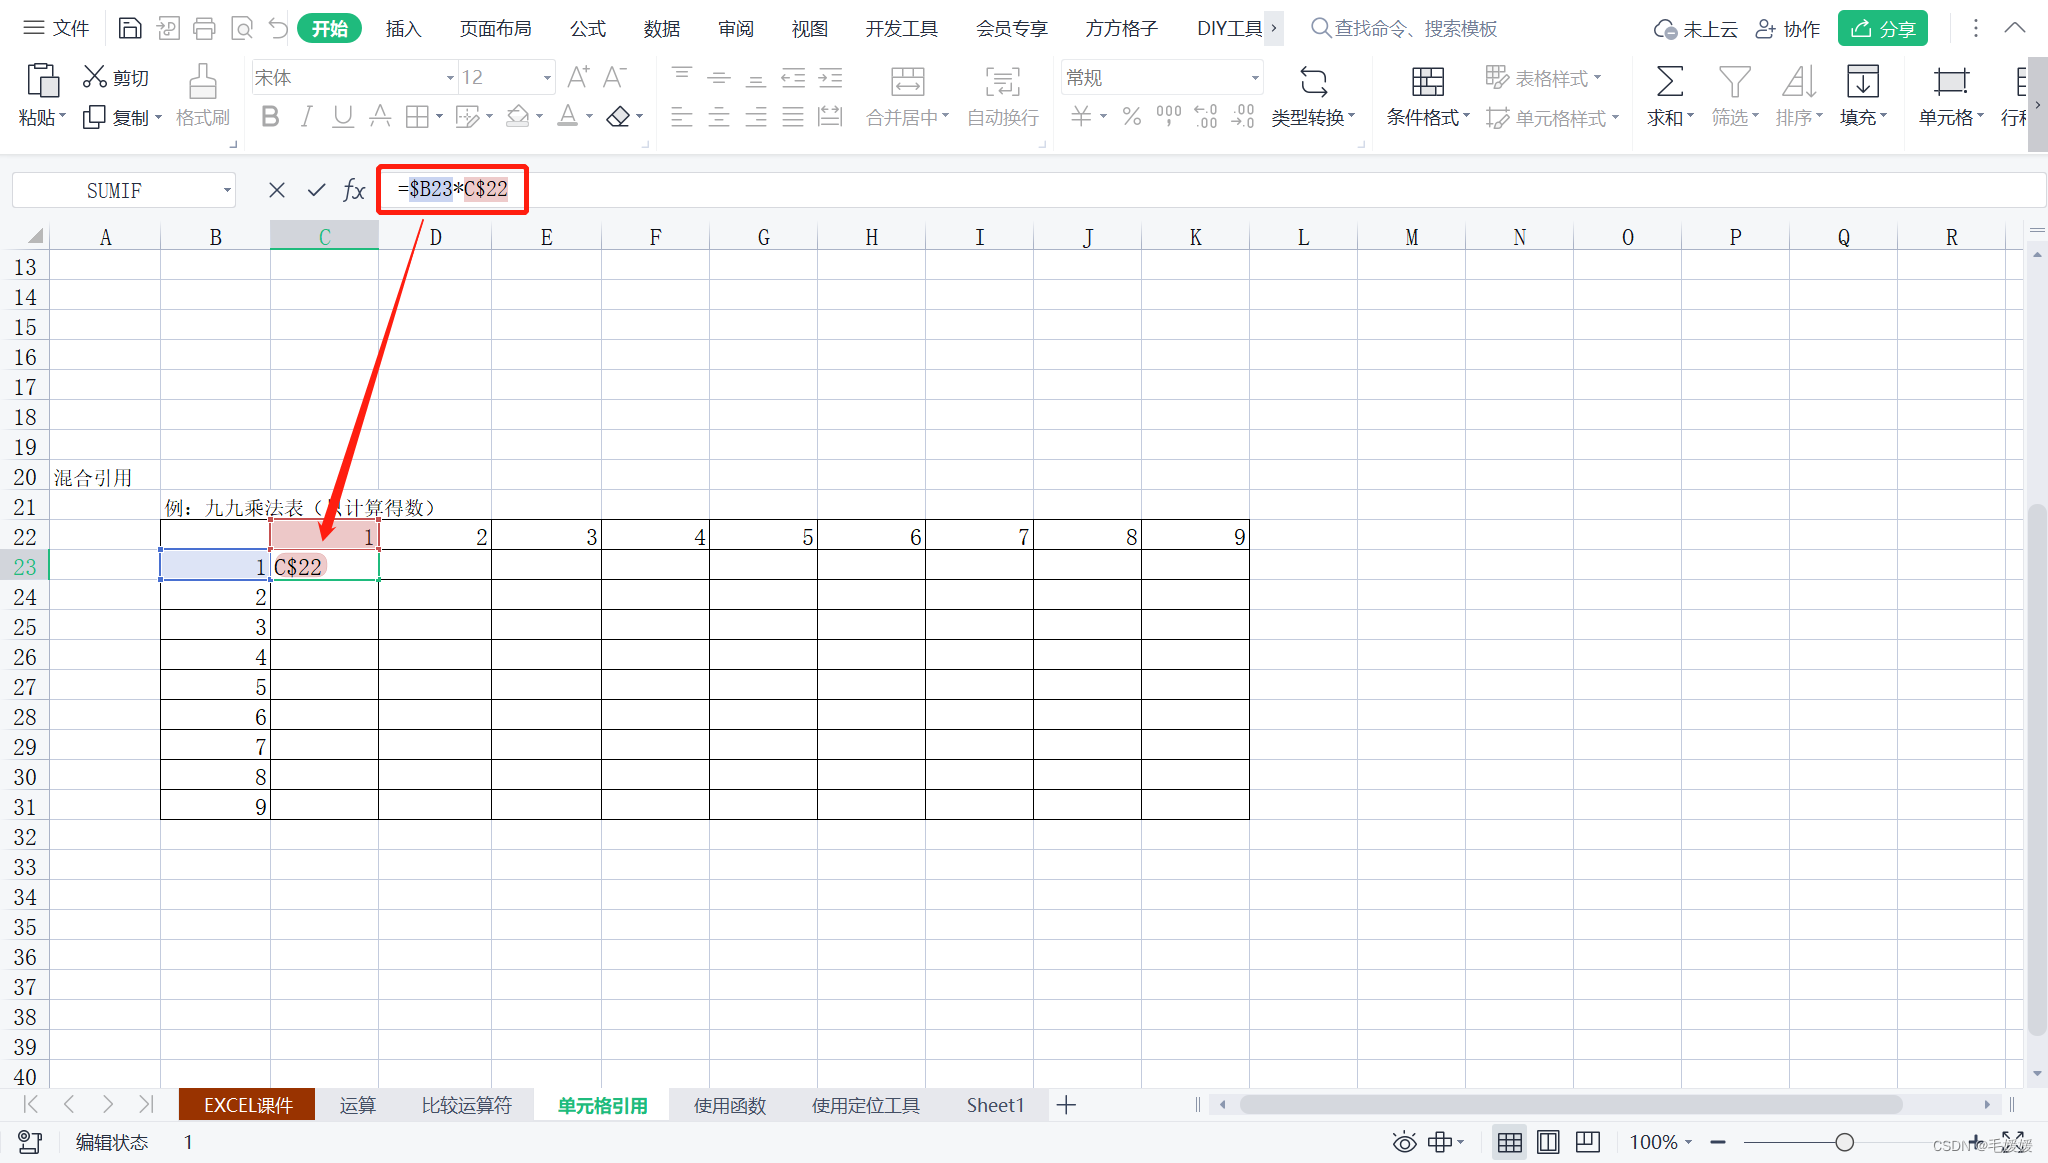Click the font color A swatch
This screenshot has width=2048, height=1163.
pos(567,117)
